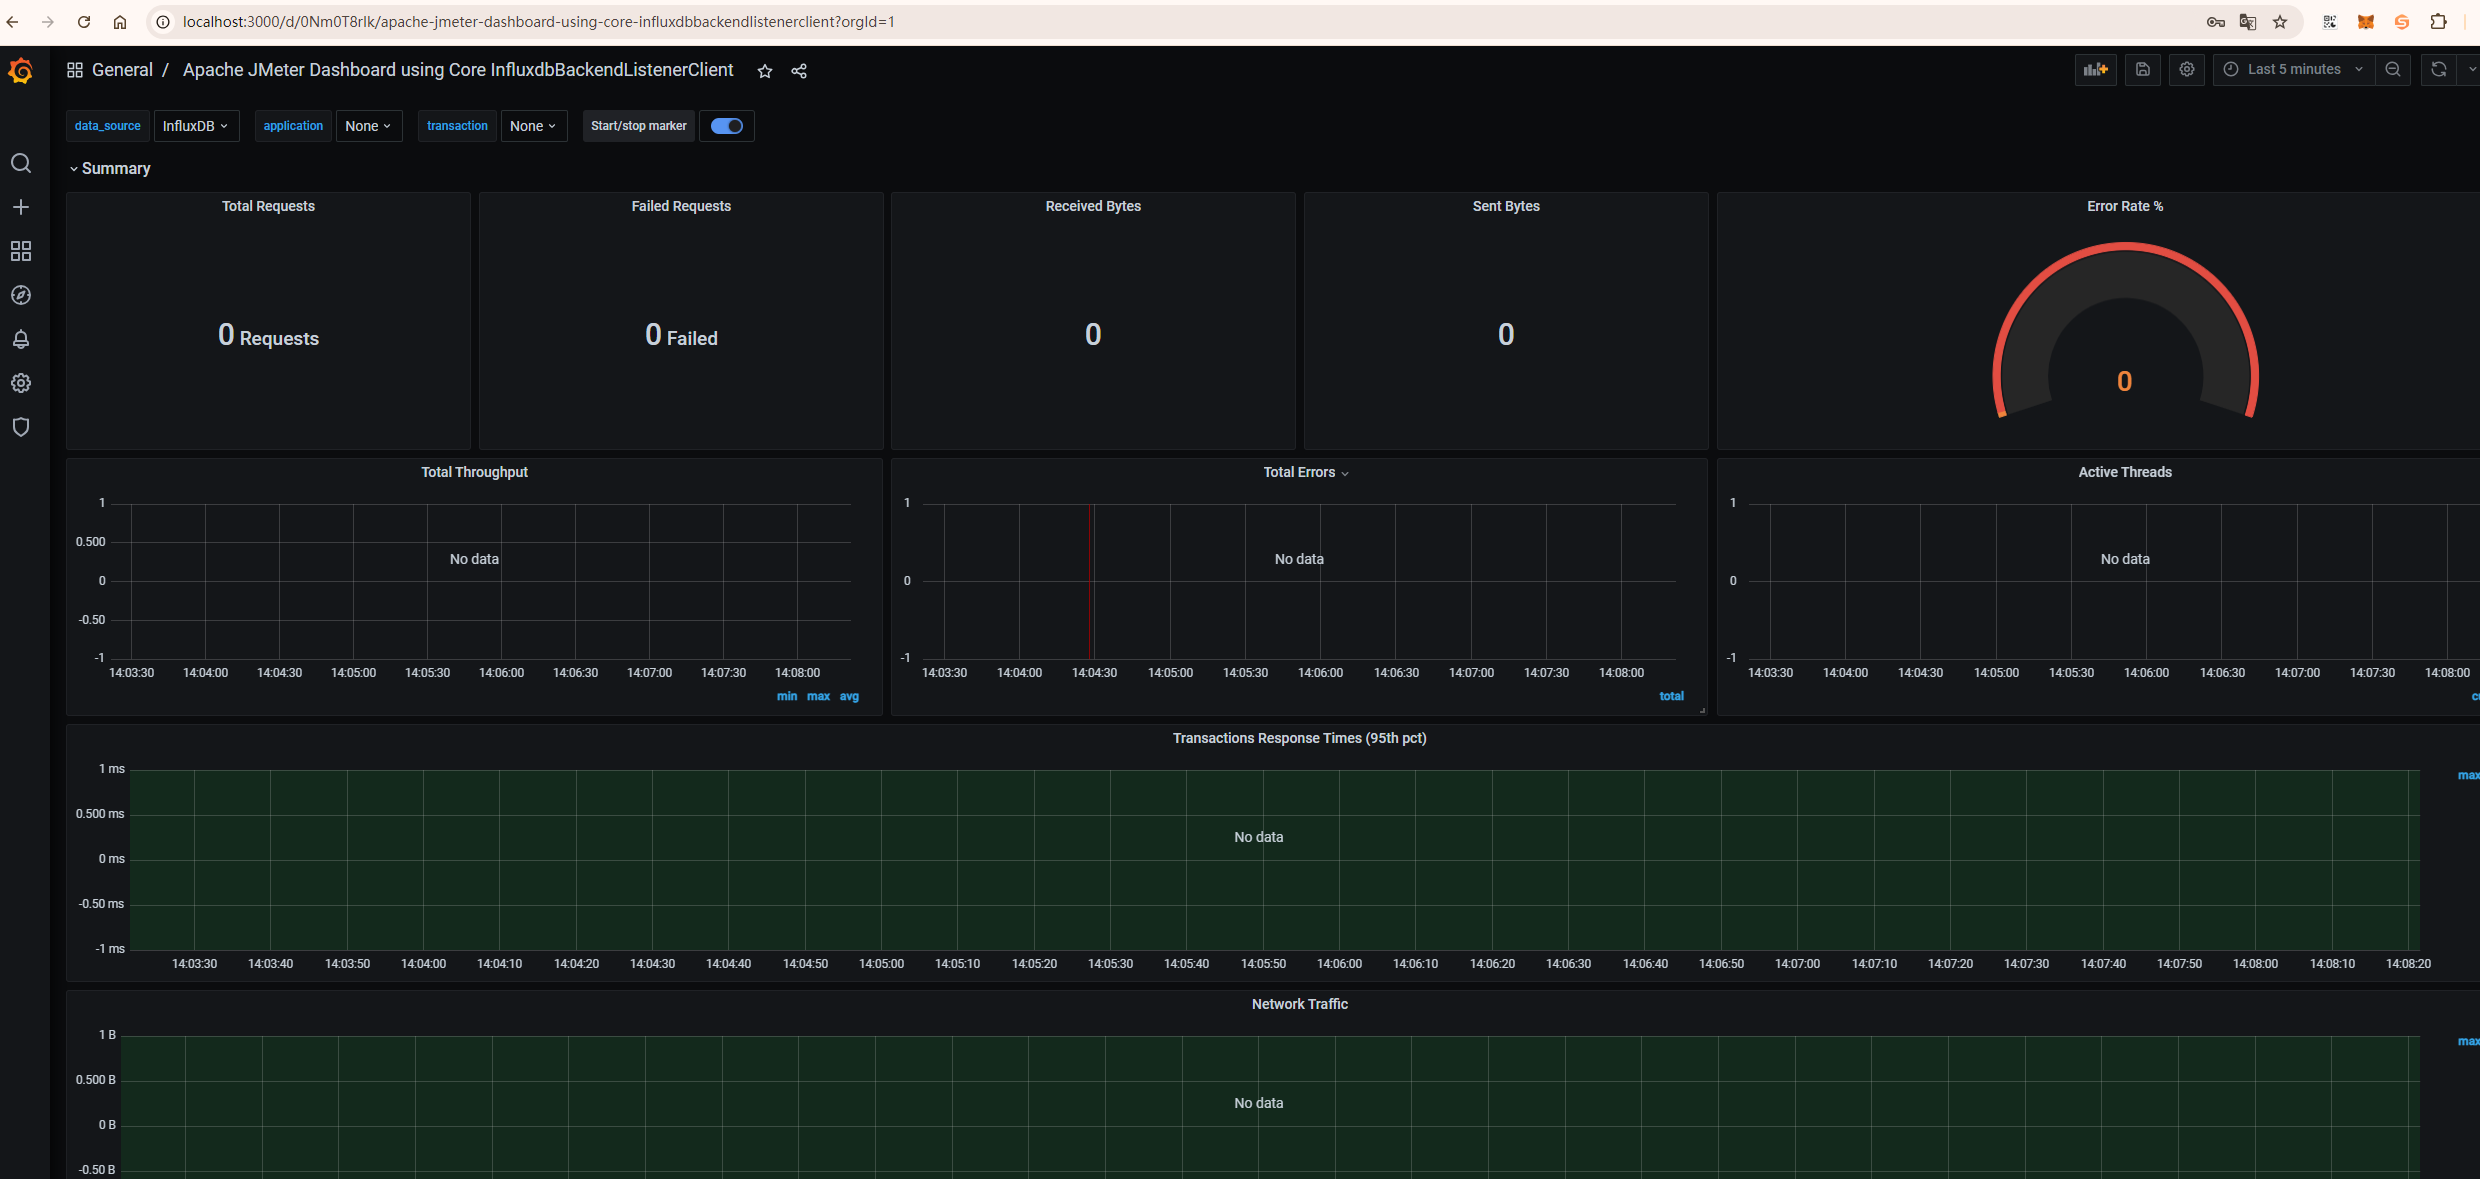Open the sidebar Search dashboards icon
The image size is (2480, 1179).
coord(21,163)
